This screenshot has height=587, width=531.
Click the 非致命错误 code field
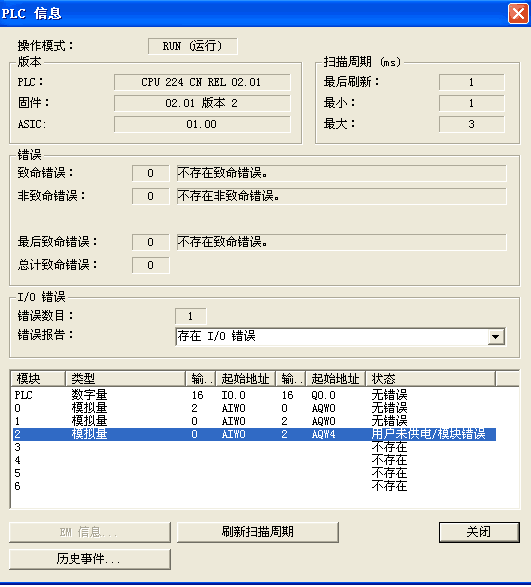(x=151, y=196)
